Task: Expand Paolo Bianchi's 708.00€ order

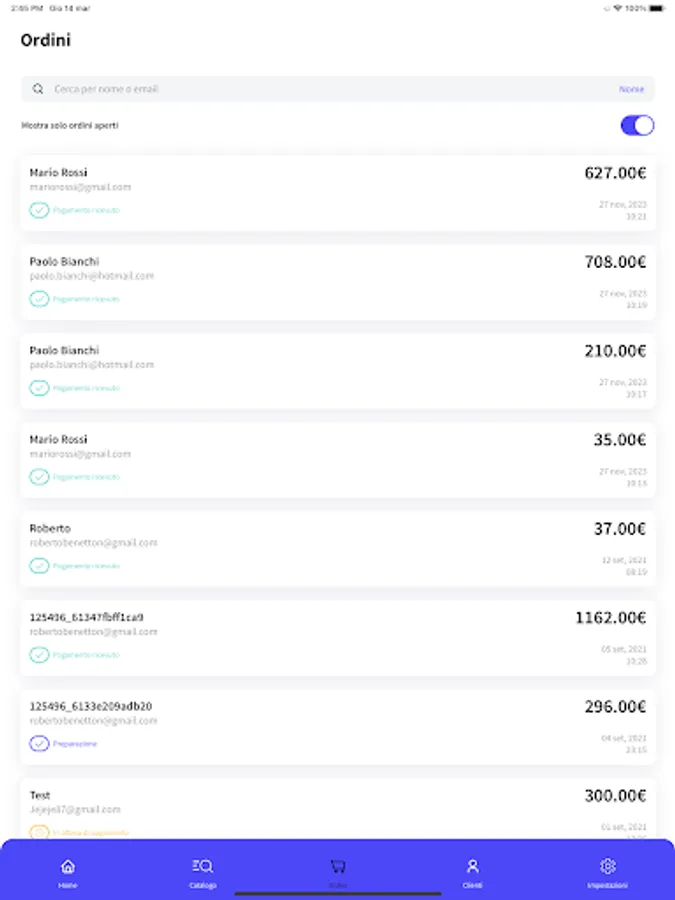Action: (x=337, y=280)
